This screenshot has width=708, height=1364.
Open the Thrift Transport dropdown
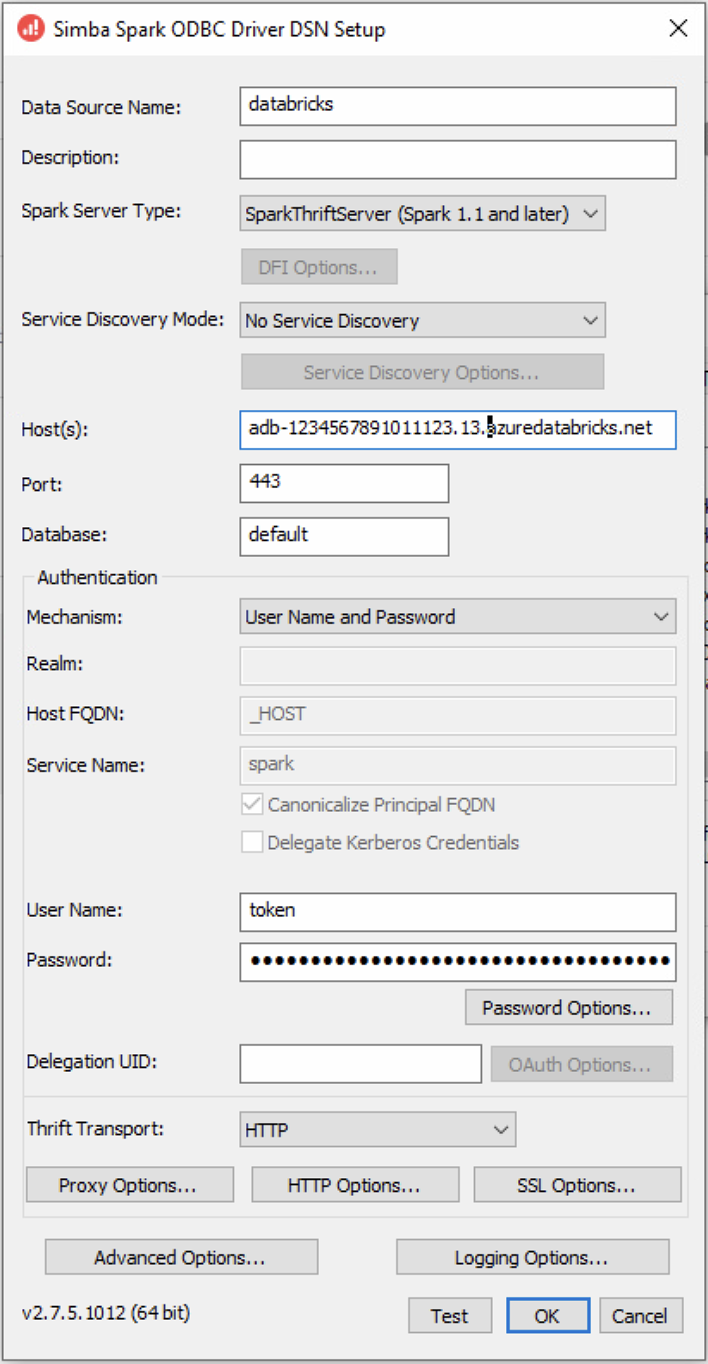[502, 1129]
